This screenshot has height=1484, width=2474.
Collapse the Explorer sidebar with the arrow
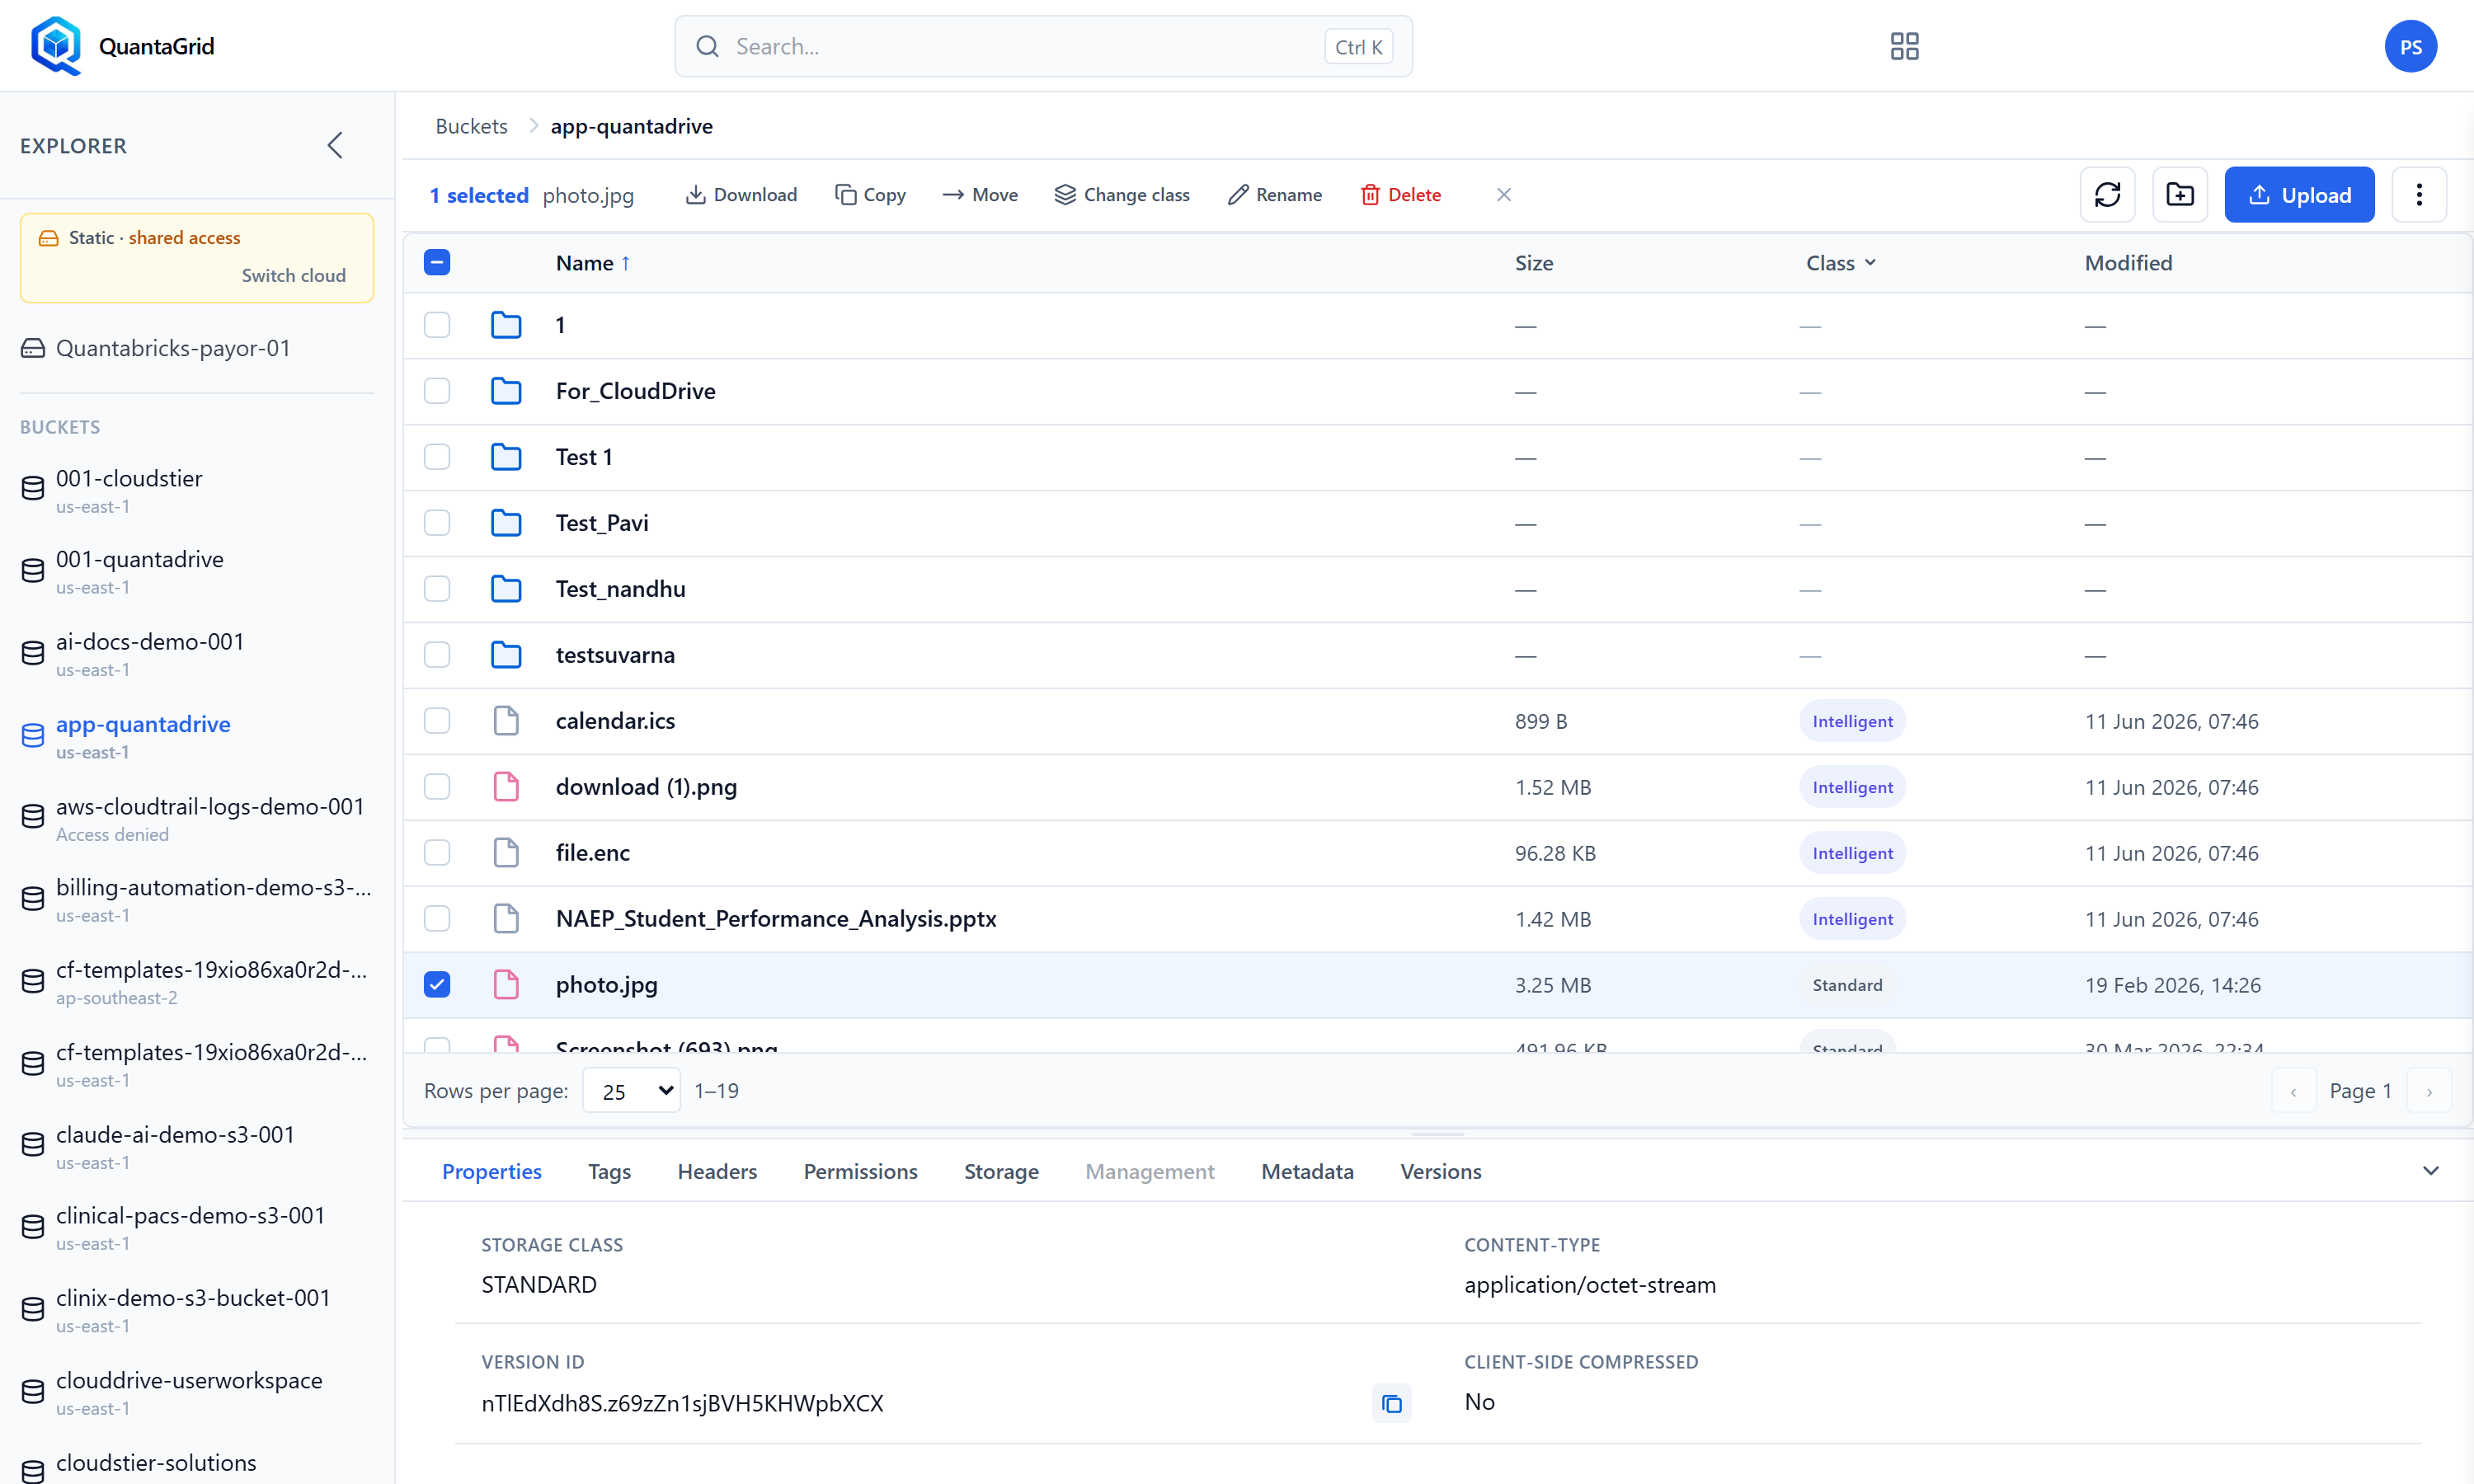tap(335, 145)
